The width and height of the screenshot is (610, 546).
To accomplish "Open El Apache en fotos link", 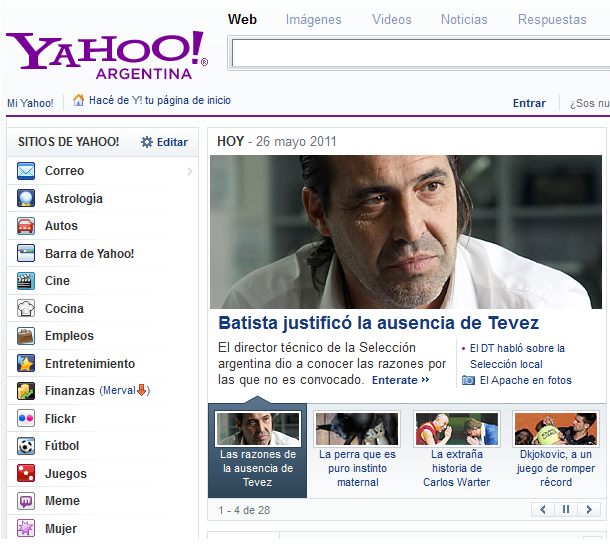I will (526, 380).
